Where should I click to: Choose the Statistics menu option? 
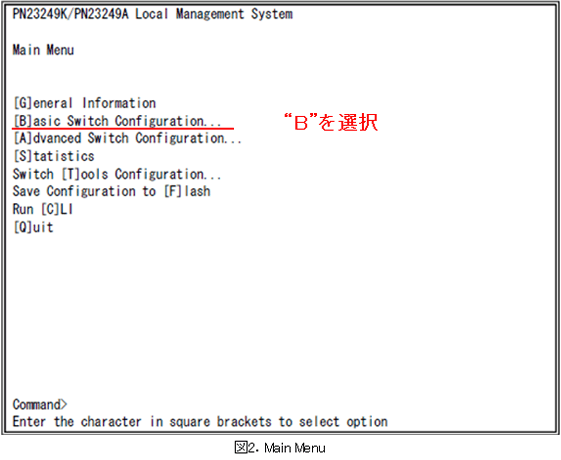coord(54,156)
